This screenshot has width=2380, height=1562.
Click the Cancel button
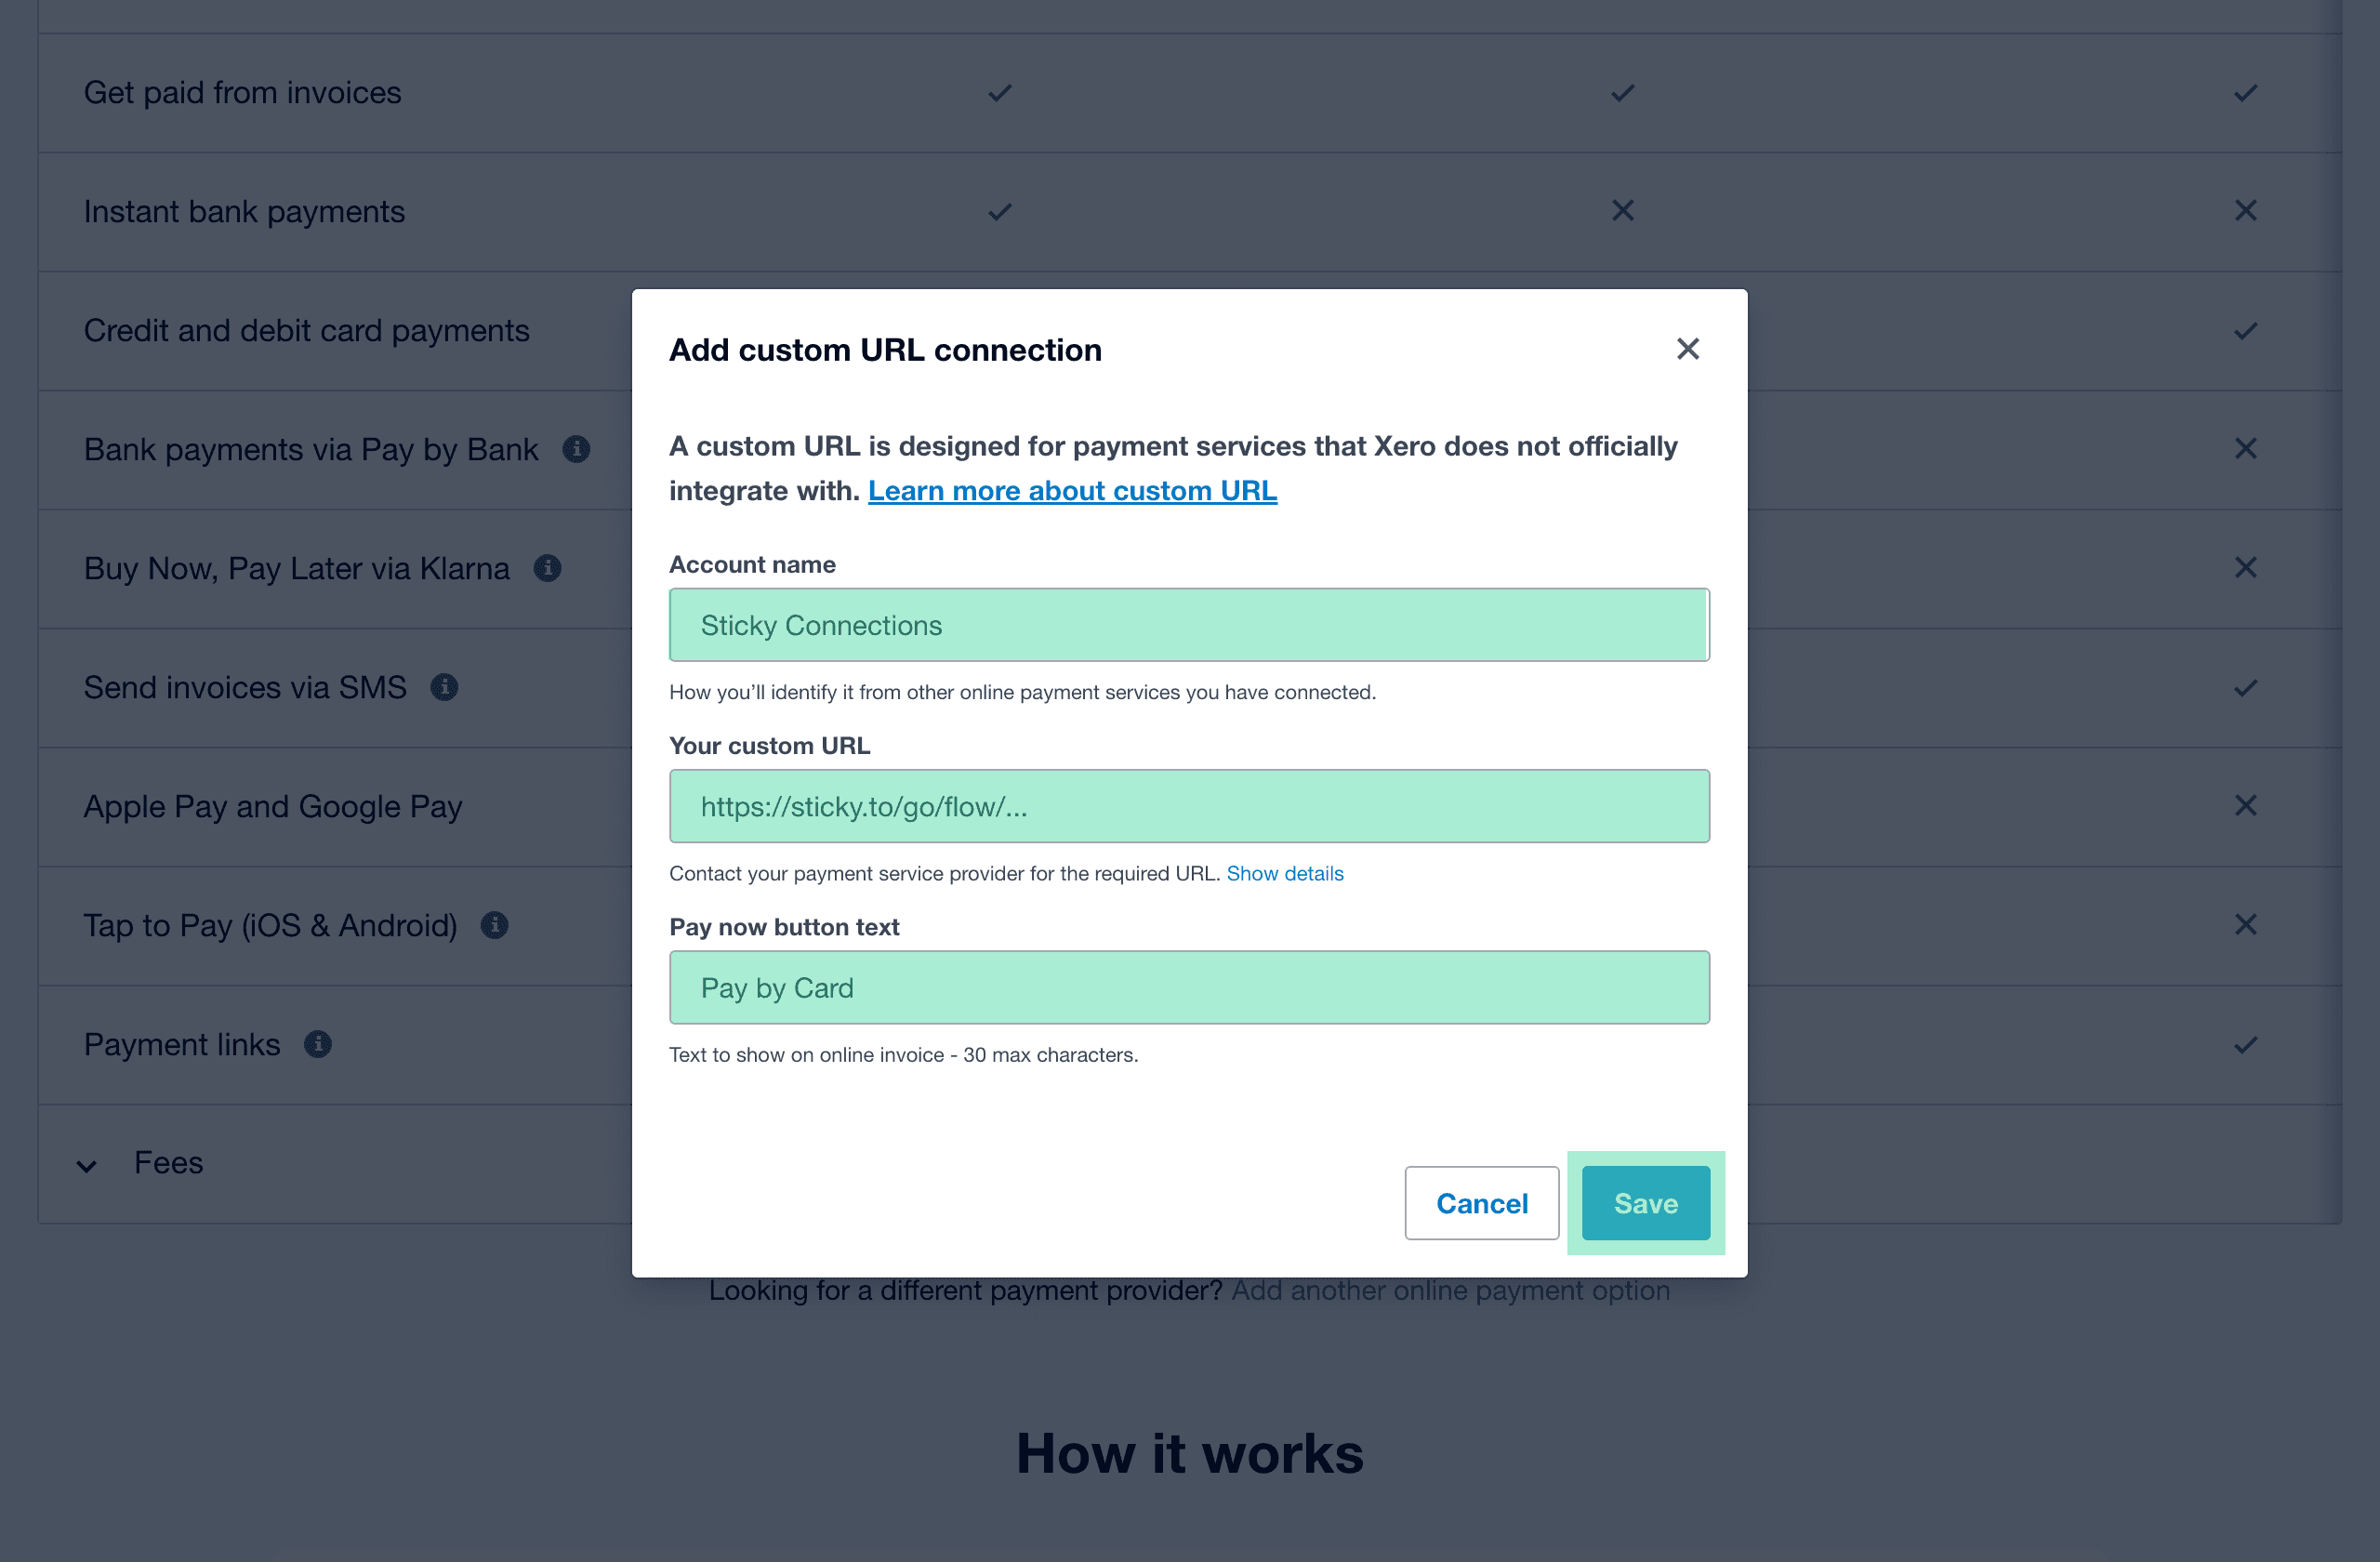pyautogui.click(x=1481, y=1203)
